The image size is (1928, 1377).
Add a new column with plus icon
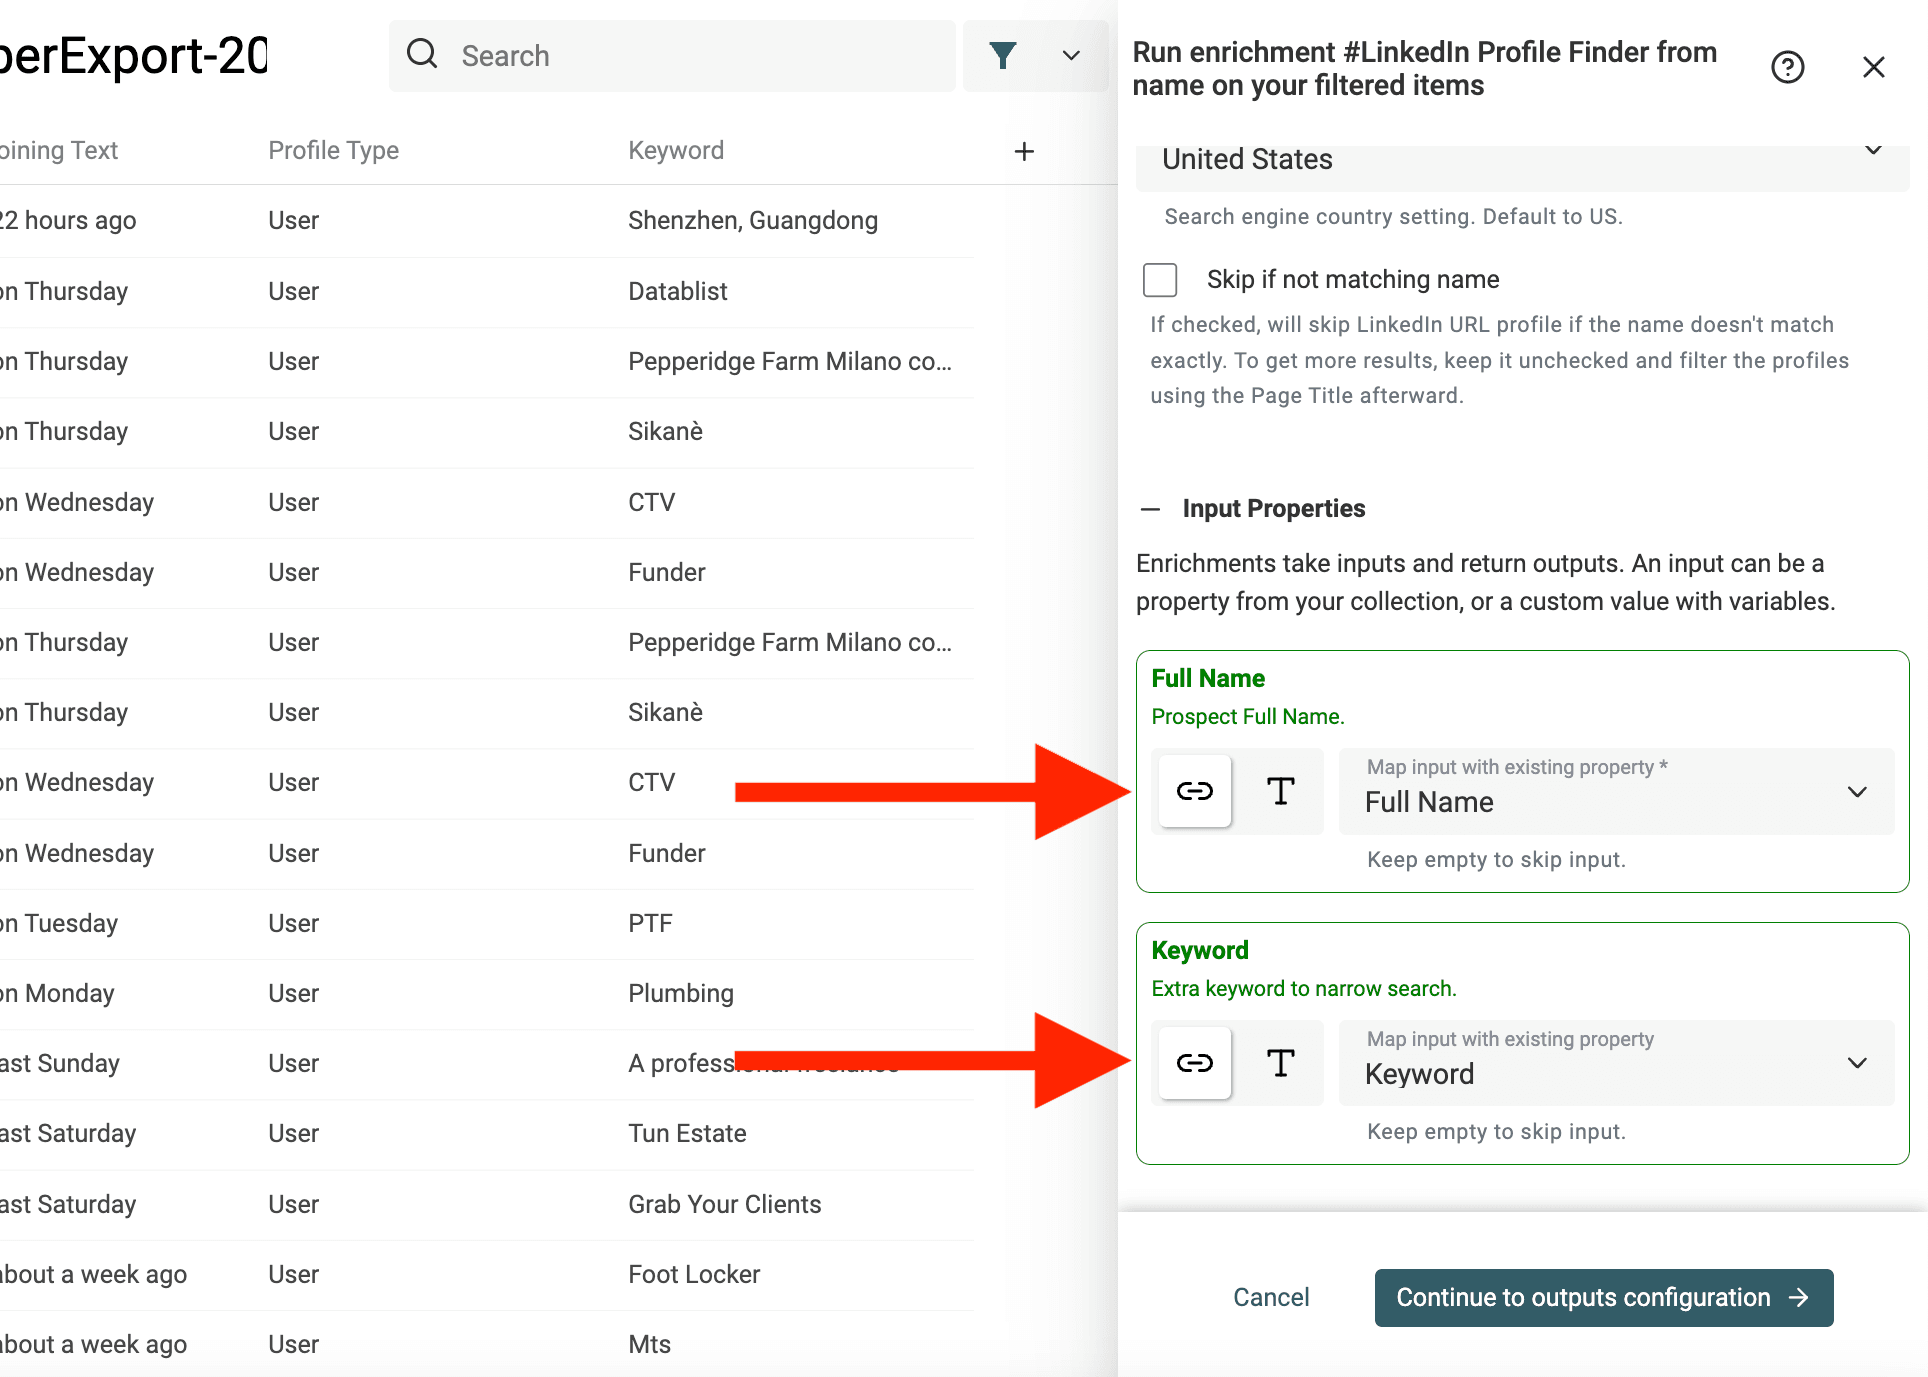pyautogui.click(x=1024, y=151)
